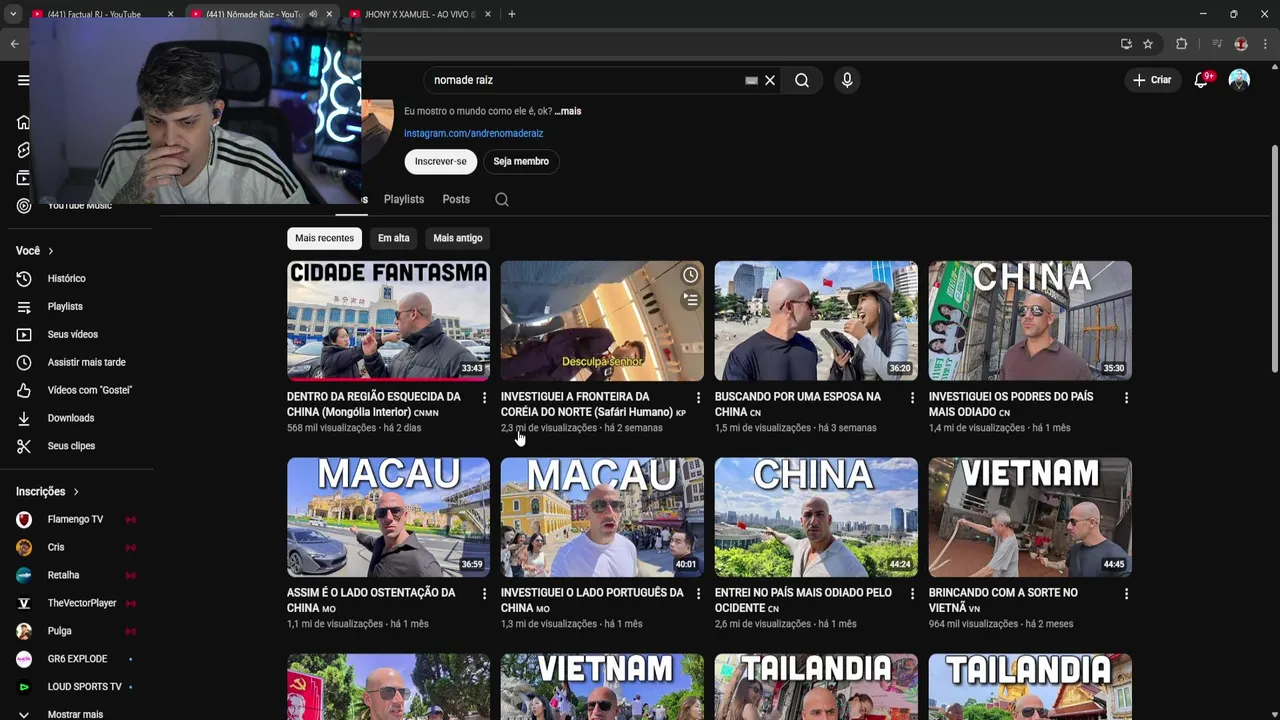This screenshot has height=720, width=1280.
Task: Open options menu for BUSCANDO POR UMA ESPOSA video
Action: click(x=912, y=398)
